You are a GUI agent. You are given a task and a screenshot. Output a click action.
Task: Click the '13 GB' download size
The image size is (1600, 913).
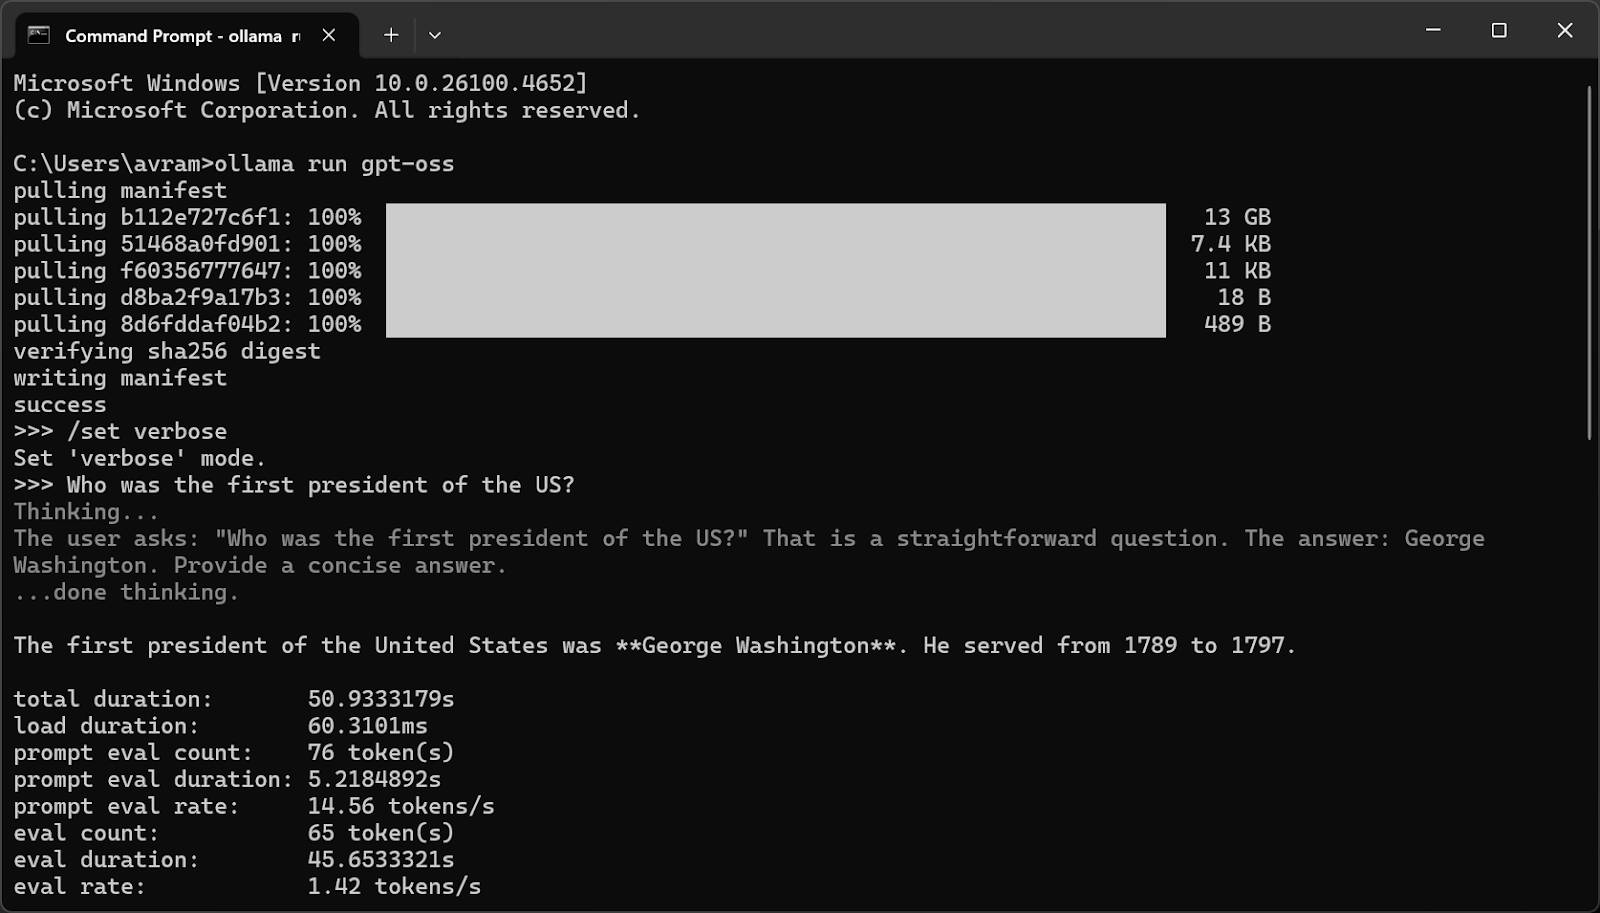tap(1236, 217)
